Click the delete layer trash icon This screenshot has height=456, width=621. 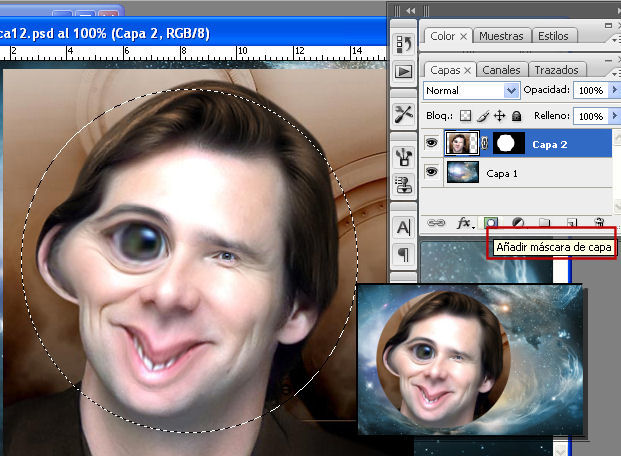pyautogui.click(x=599, y=222)
